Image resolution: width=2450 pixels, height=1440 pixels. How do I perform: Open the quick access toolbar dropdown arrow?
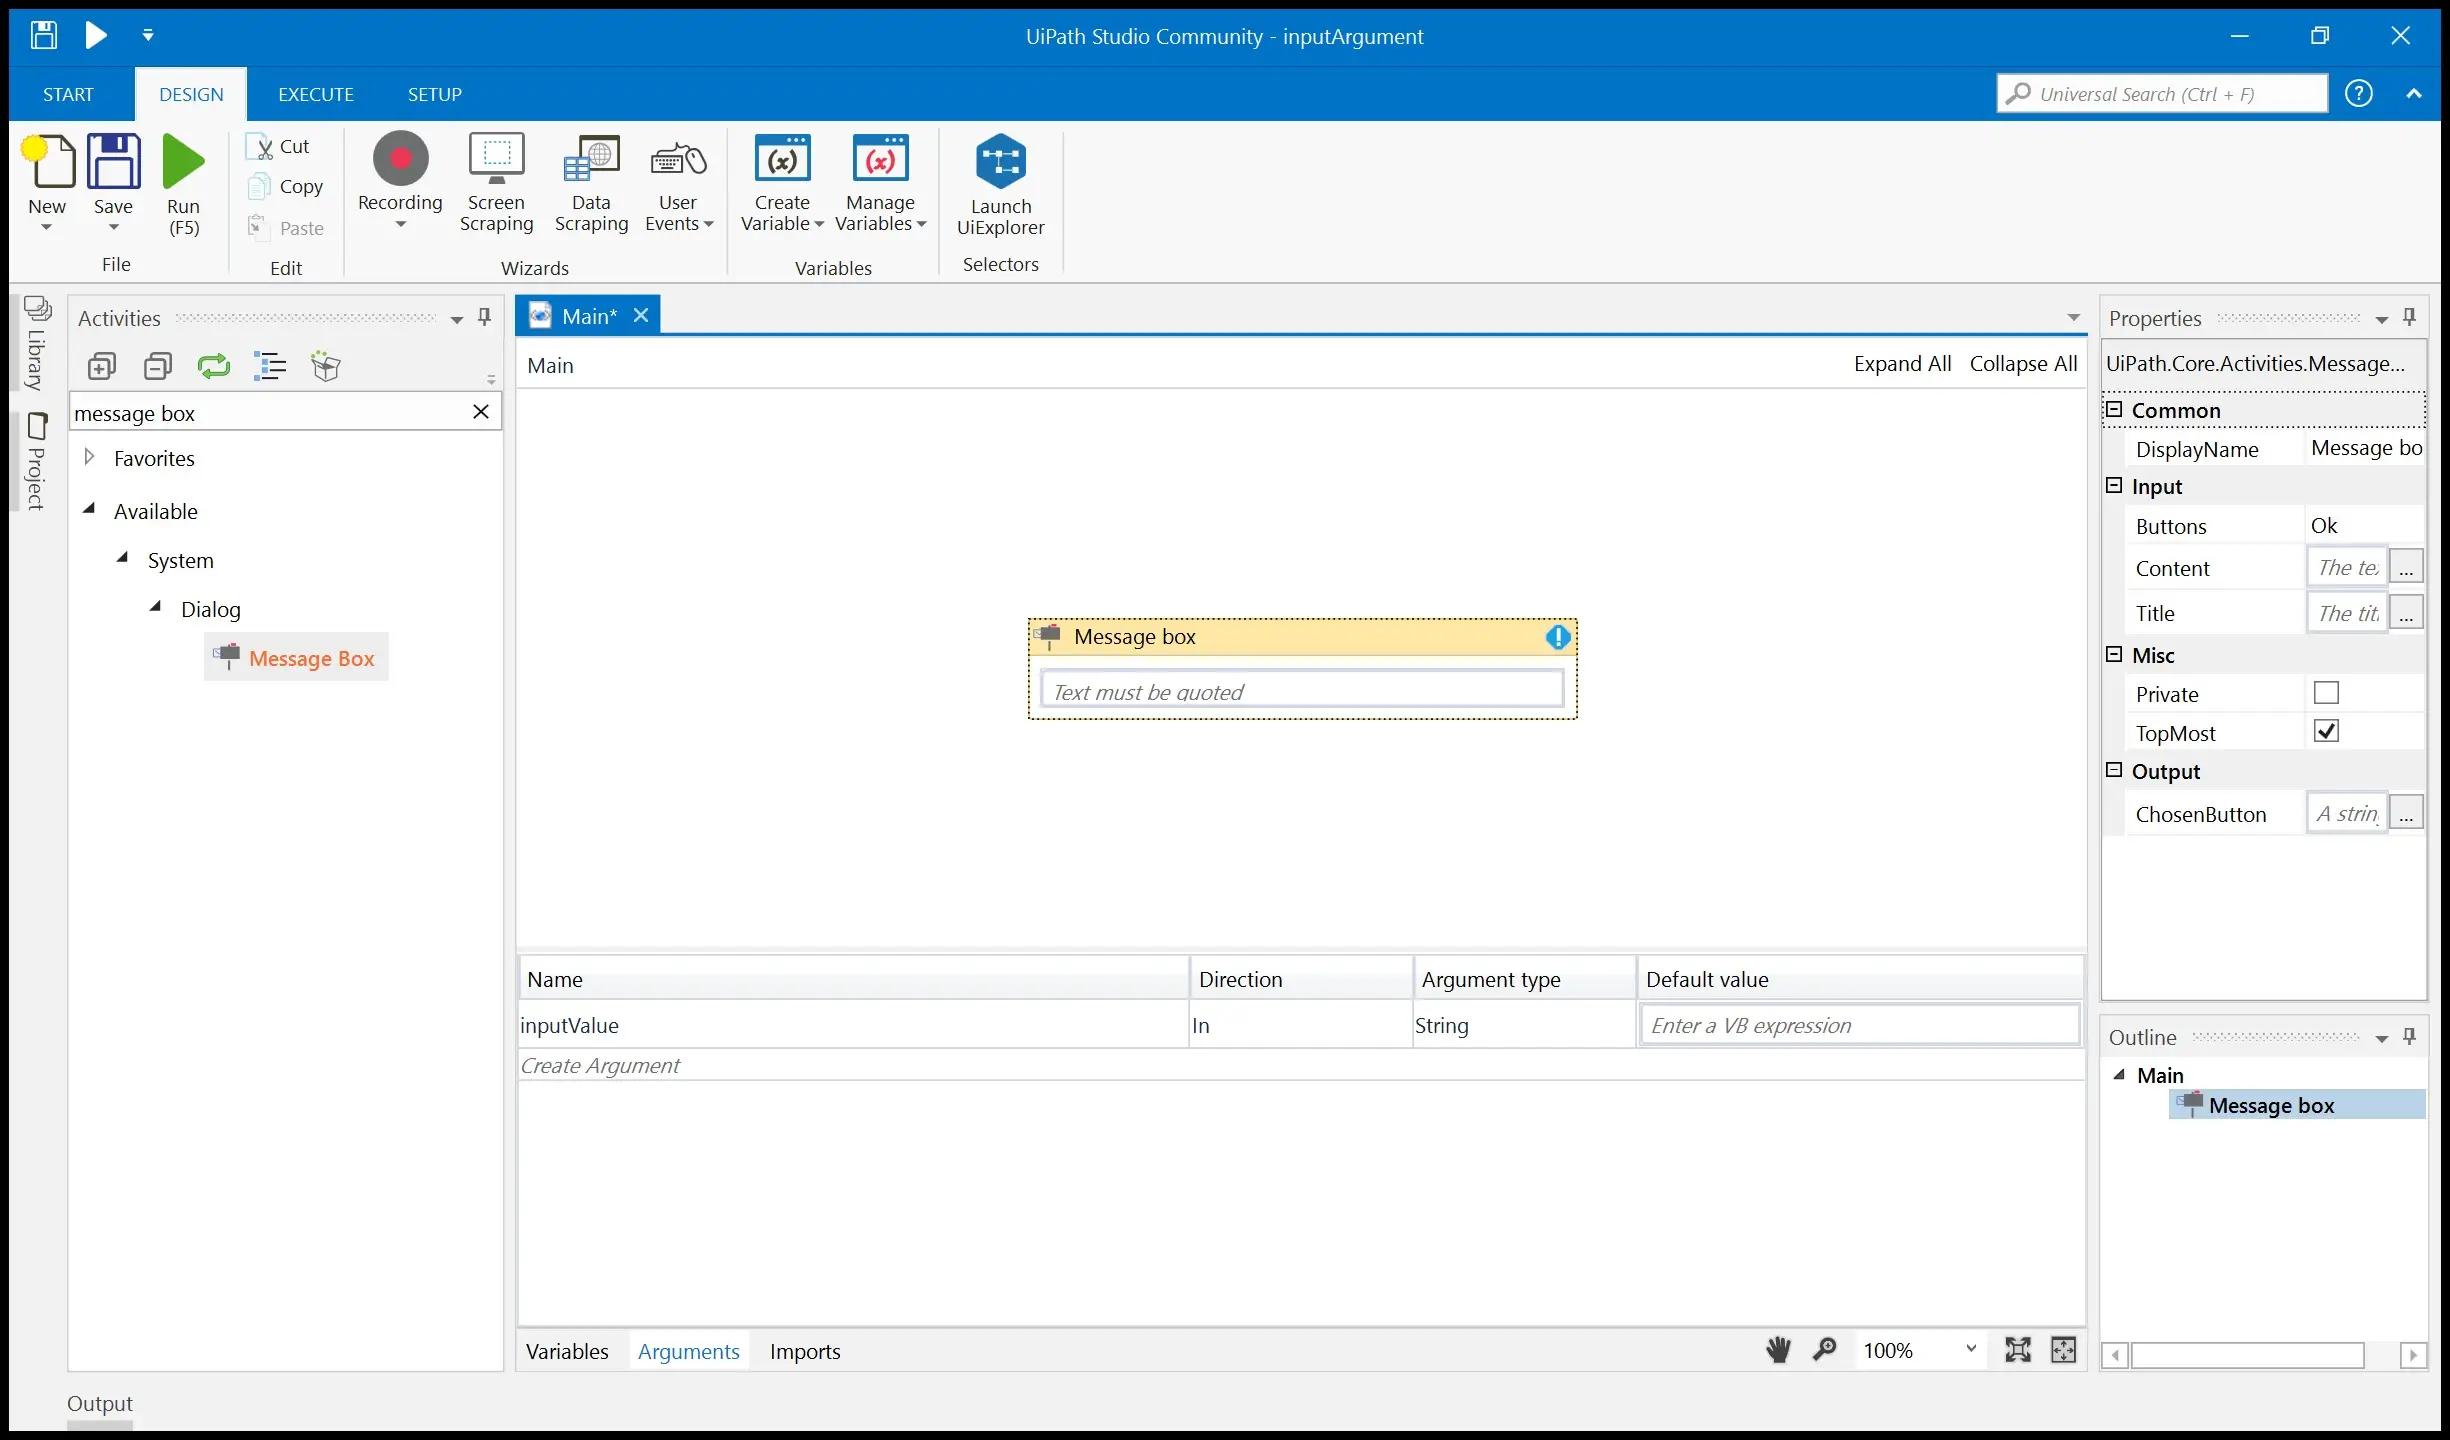click(148, 35)
